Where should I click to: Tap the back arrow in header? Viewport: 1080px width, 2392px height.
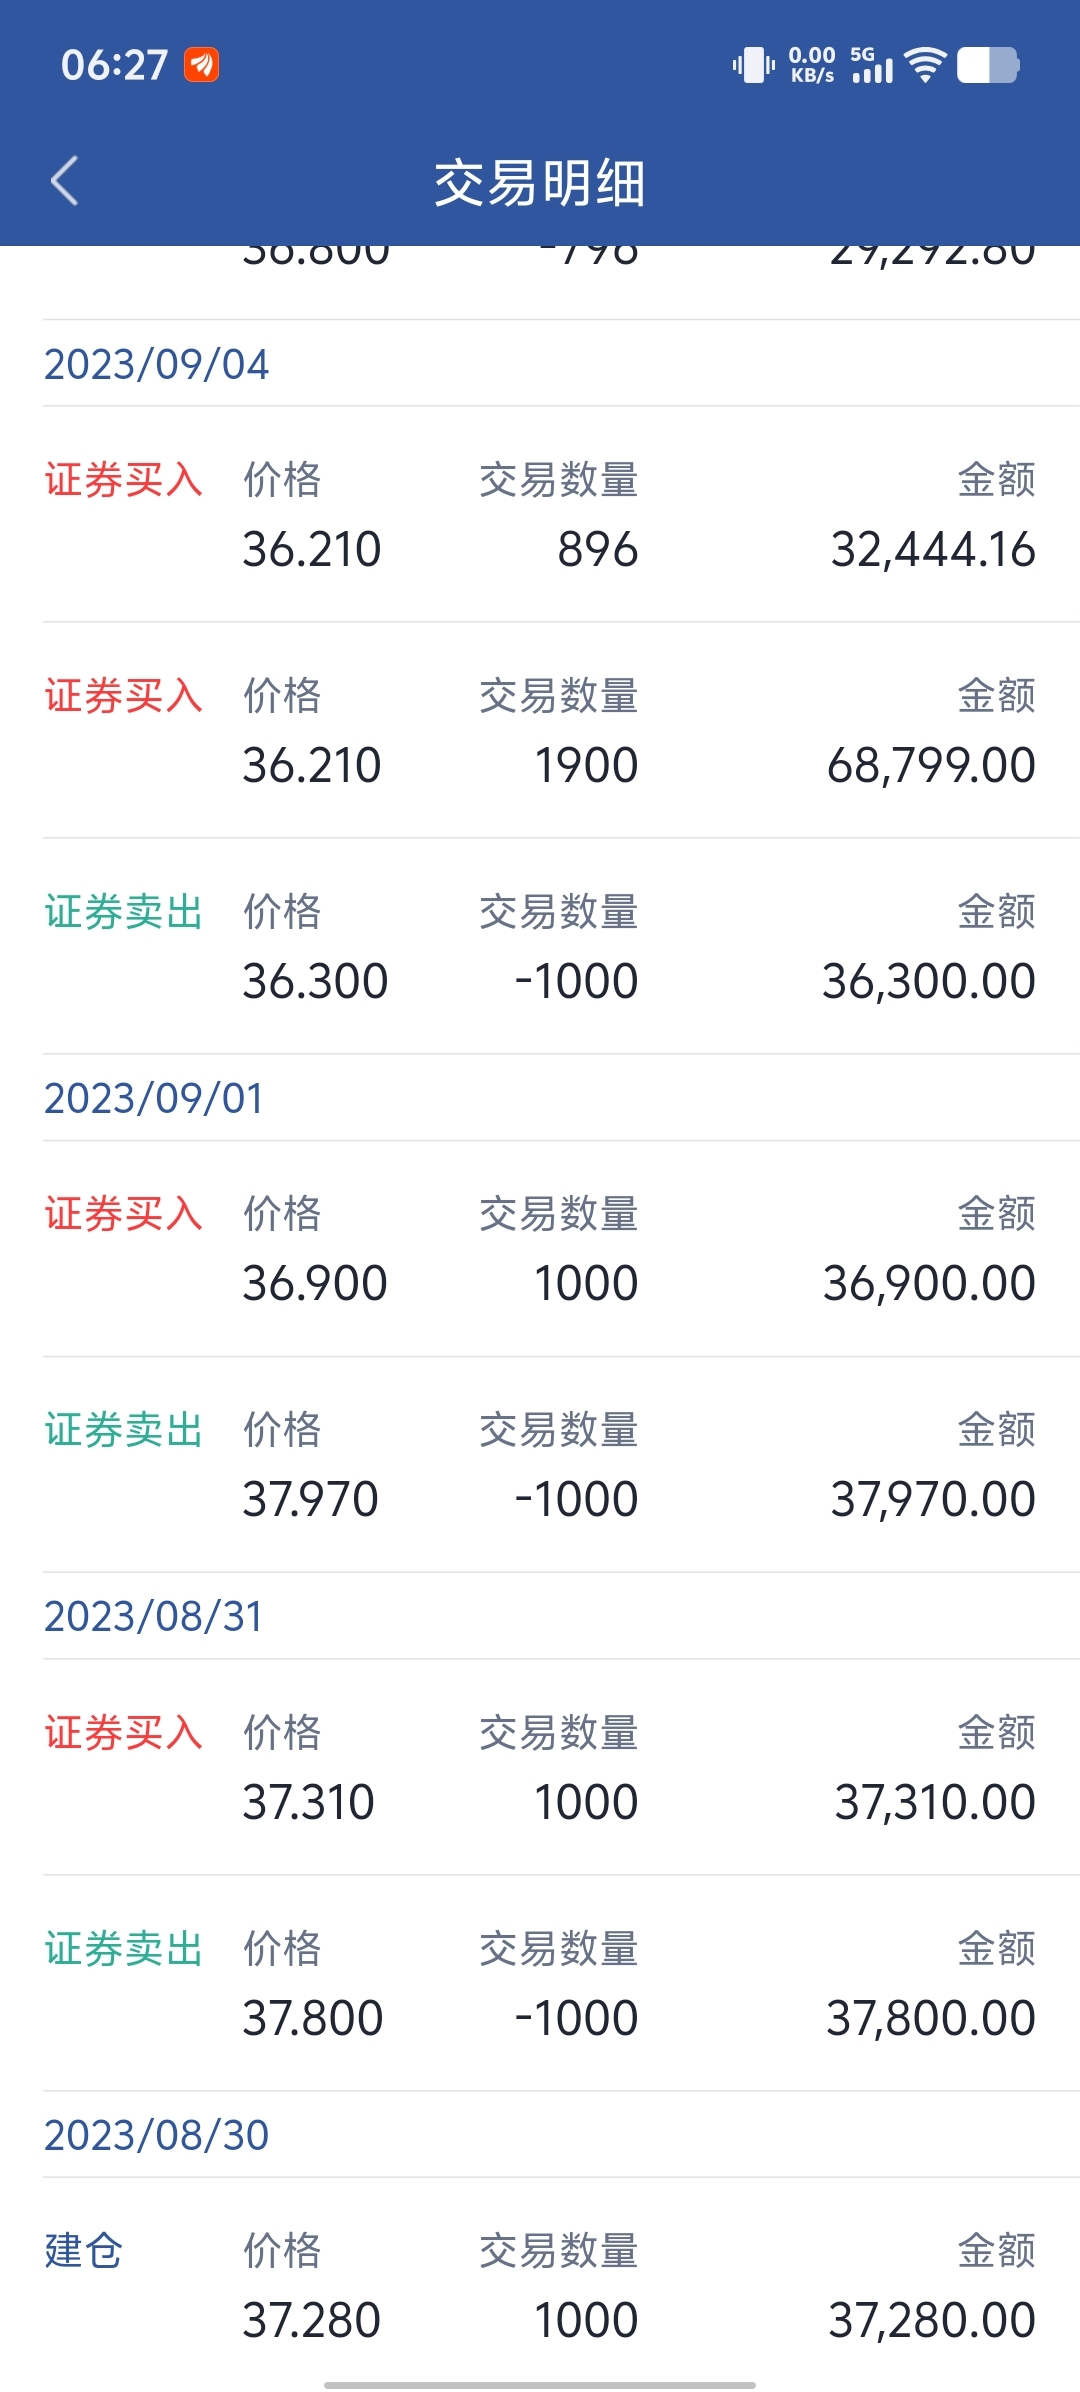tap(65, 181)
